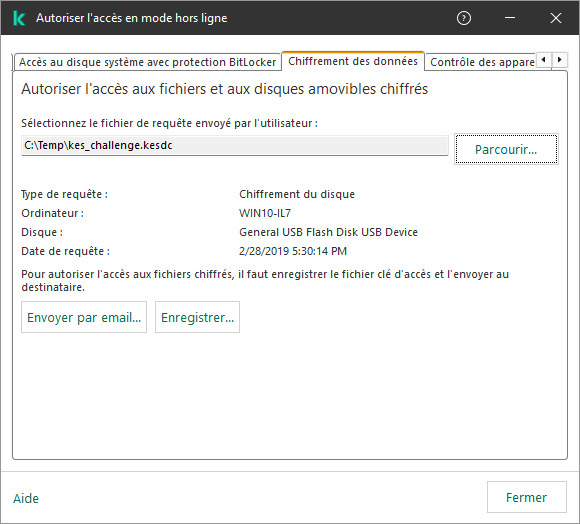Image resolution: width=580 pixels, height=524 pixels.
Task: Click the 'Pour autoriser l'accès aux fichiers chiffrés' note
Action: coord(265,281)
